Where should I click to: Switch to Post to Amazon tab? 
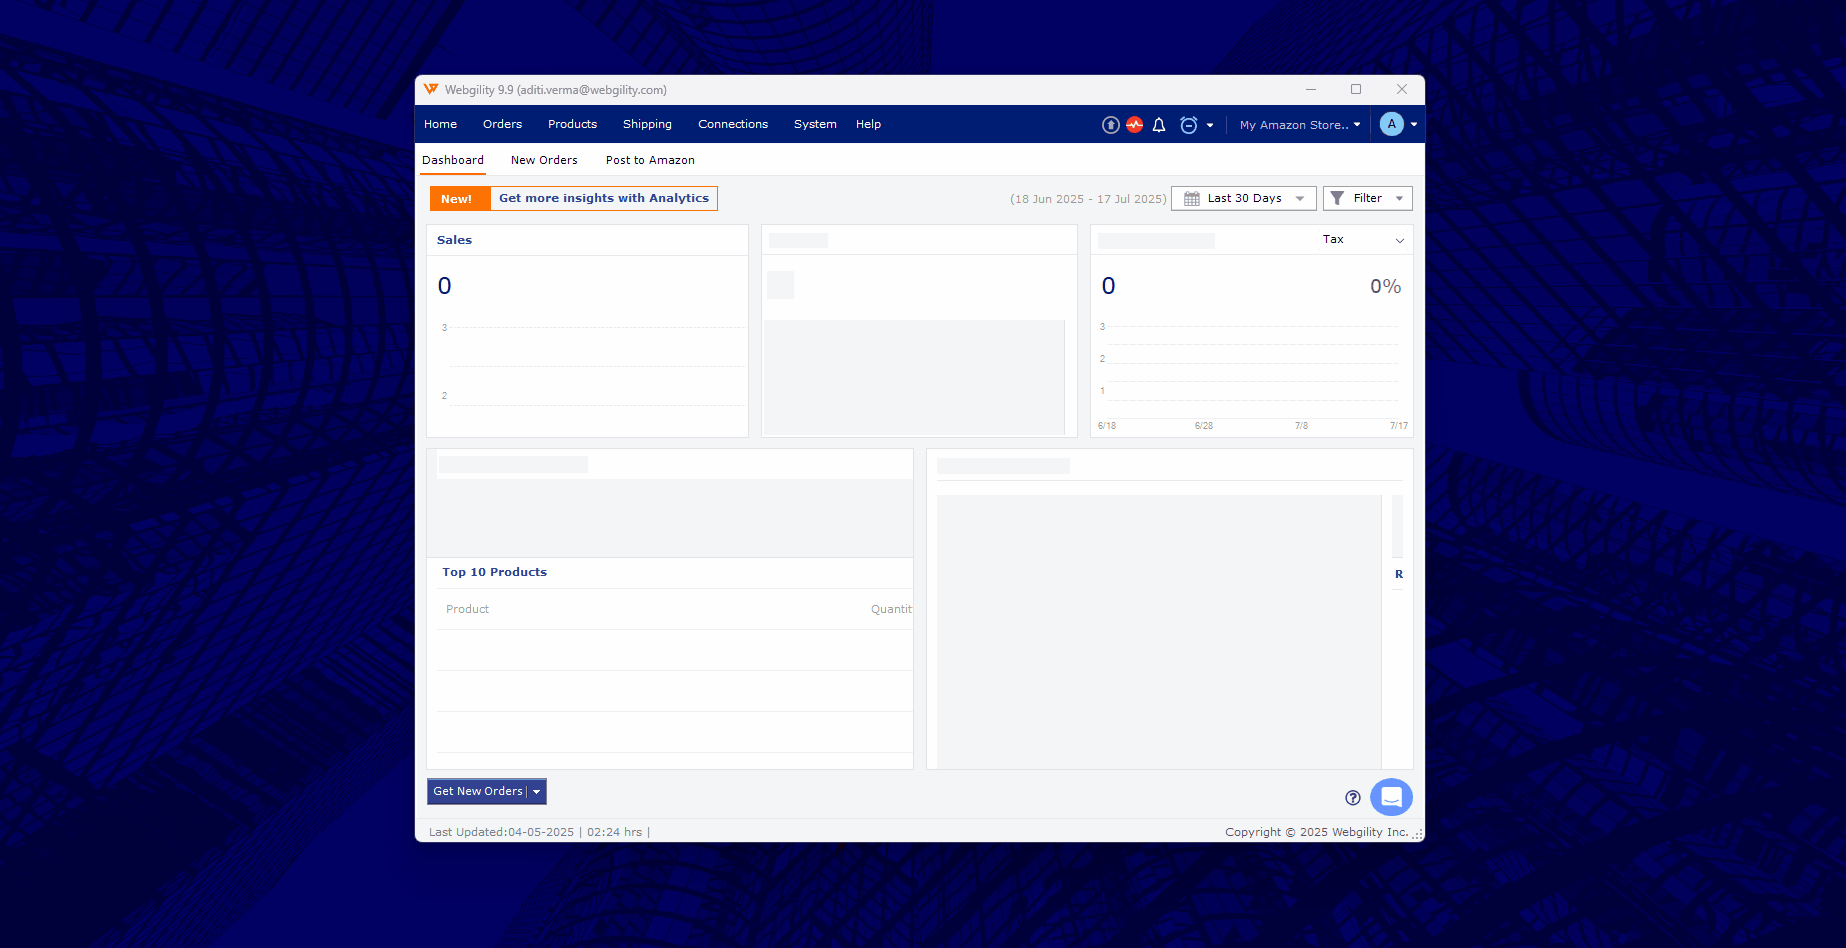pos(650,160)
